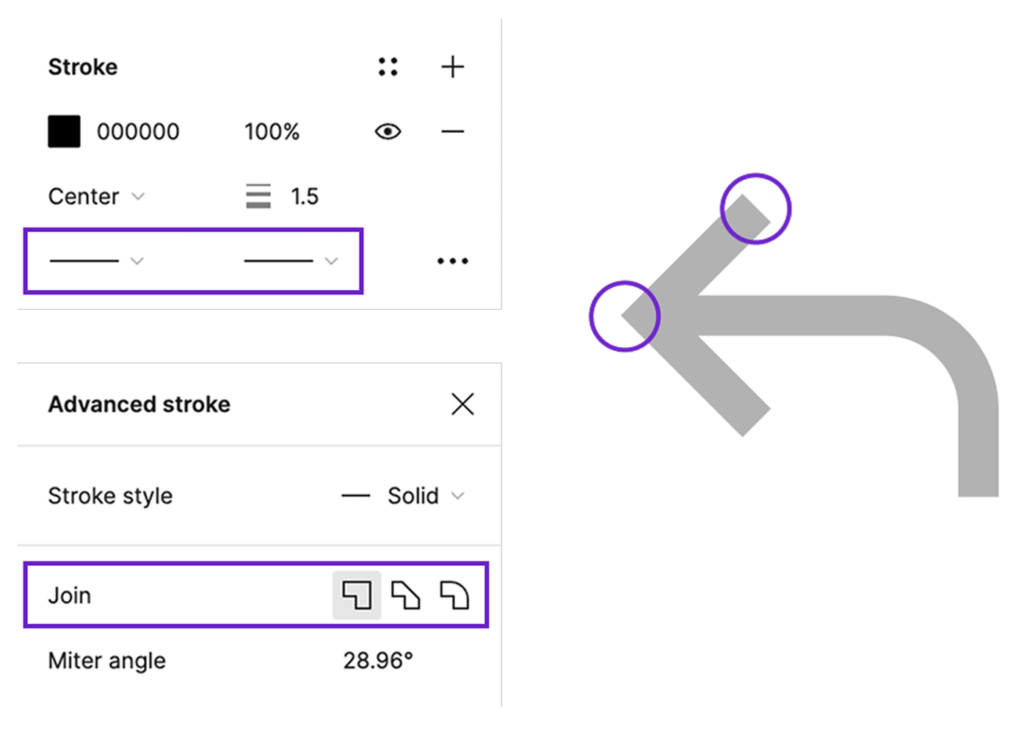Click the 000000 hex color field

pyautogui.click(x=138, y=131)
